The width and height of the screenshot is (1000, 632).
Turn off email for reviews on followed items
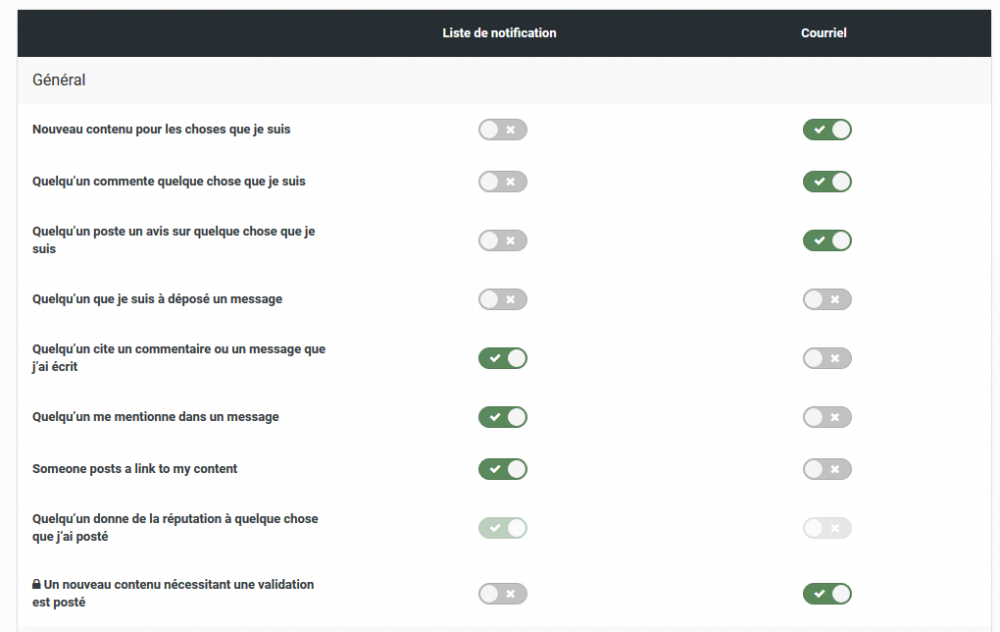[x=827, y=241]
